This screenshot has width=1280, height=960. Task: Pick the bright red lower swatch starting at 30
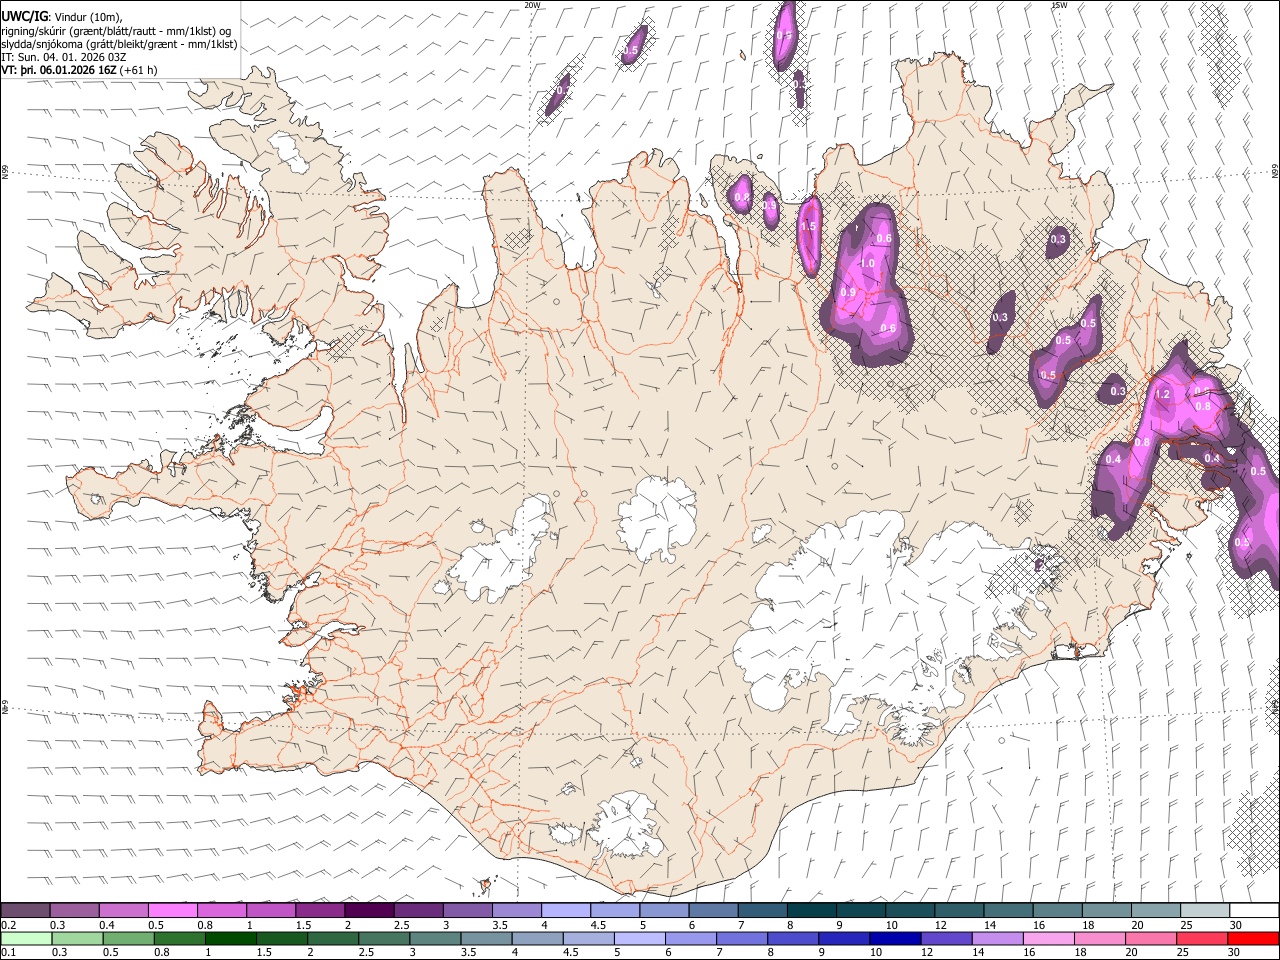click(1253, 938)
